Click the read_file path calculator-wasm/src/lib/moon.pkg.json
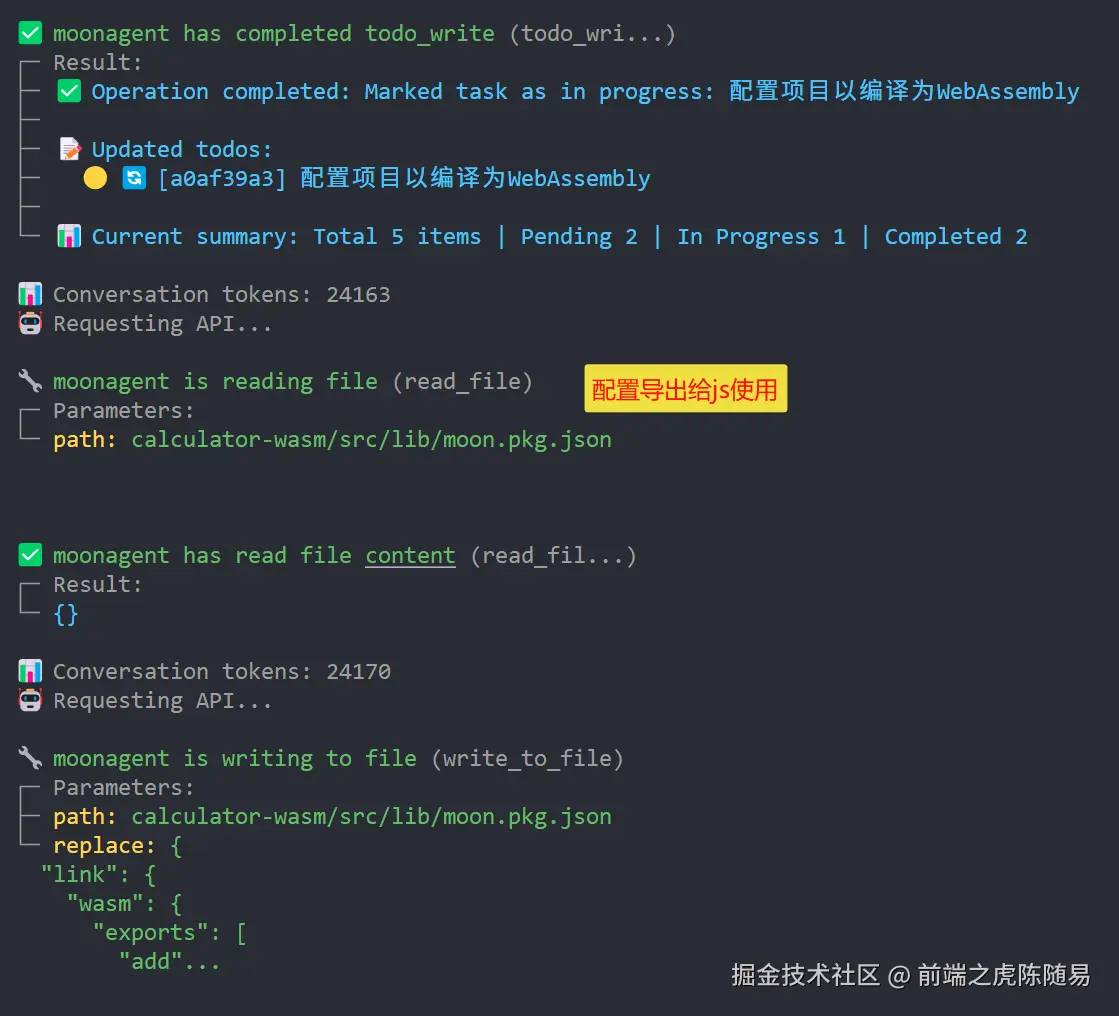 tap(371, 439)
